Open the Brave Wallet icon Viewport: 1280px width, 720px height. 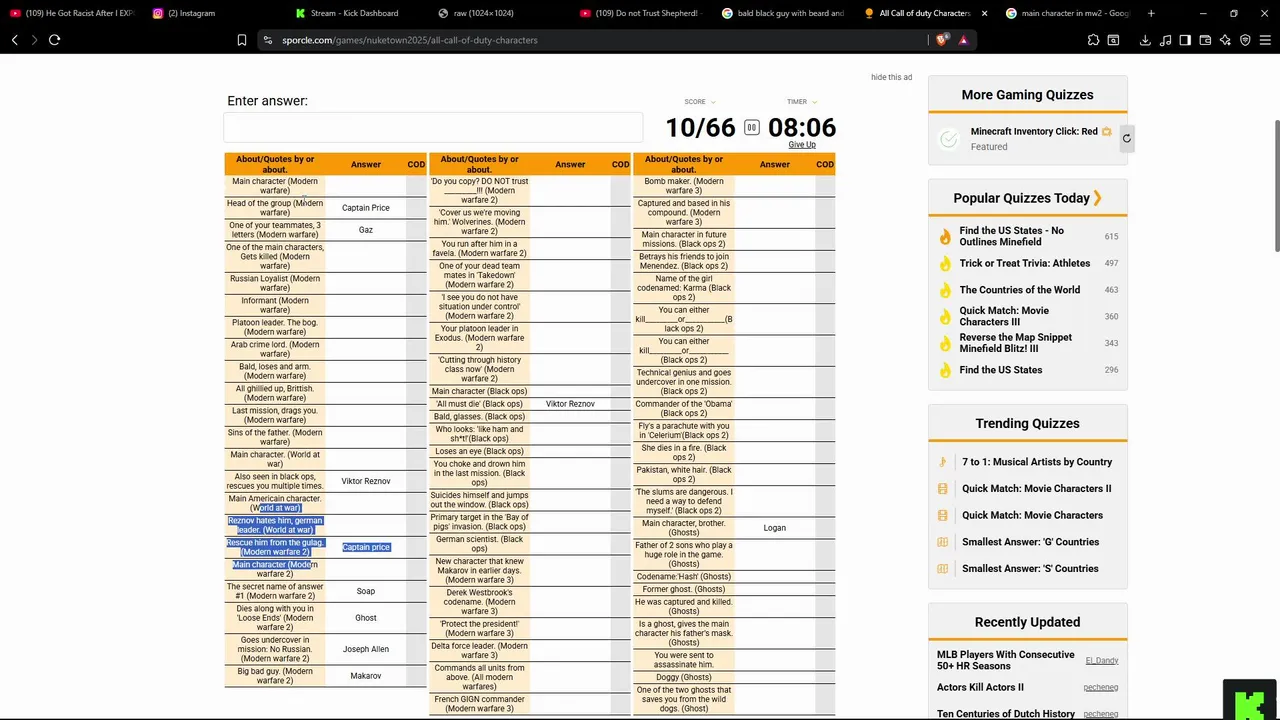1205,40
